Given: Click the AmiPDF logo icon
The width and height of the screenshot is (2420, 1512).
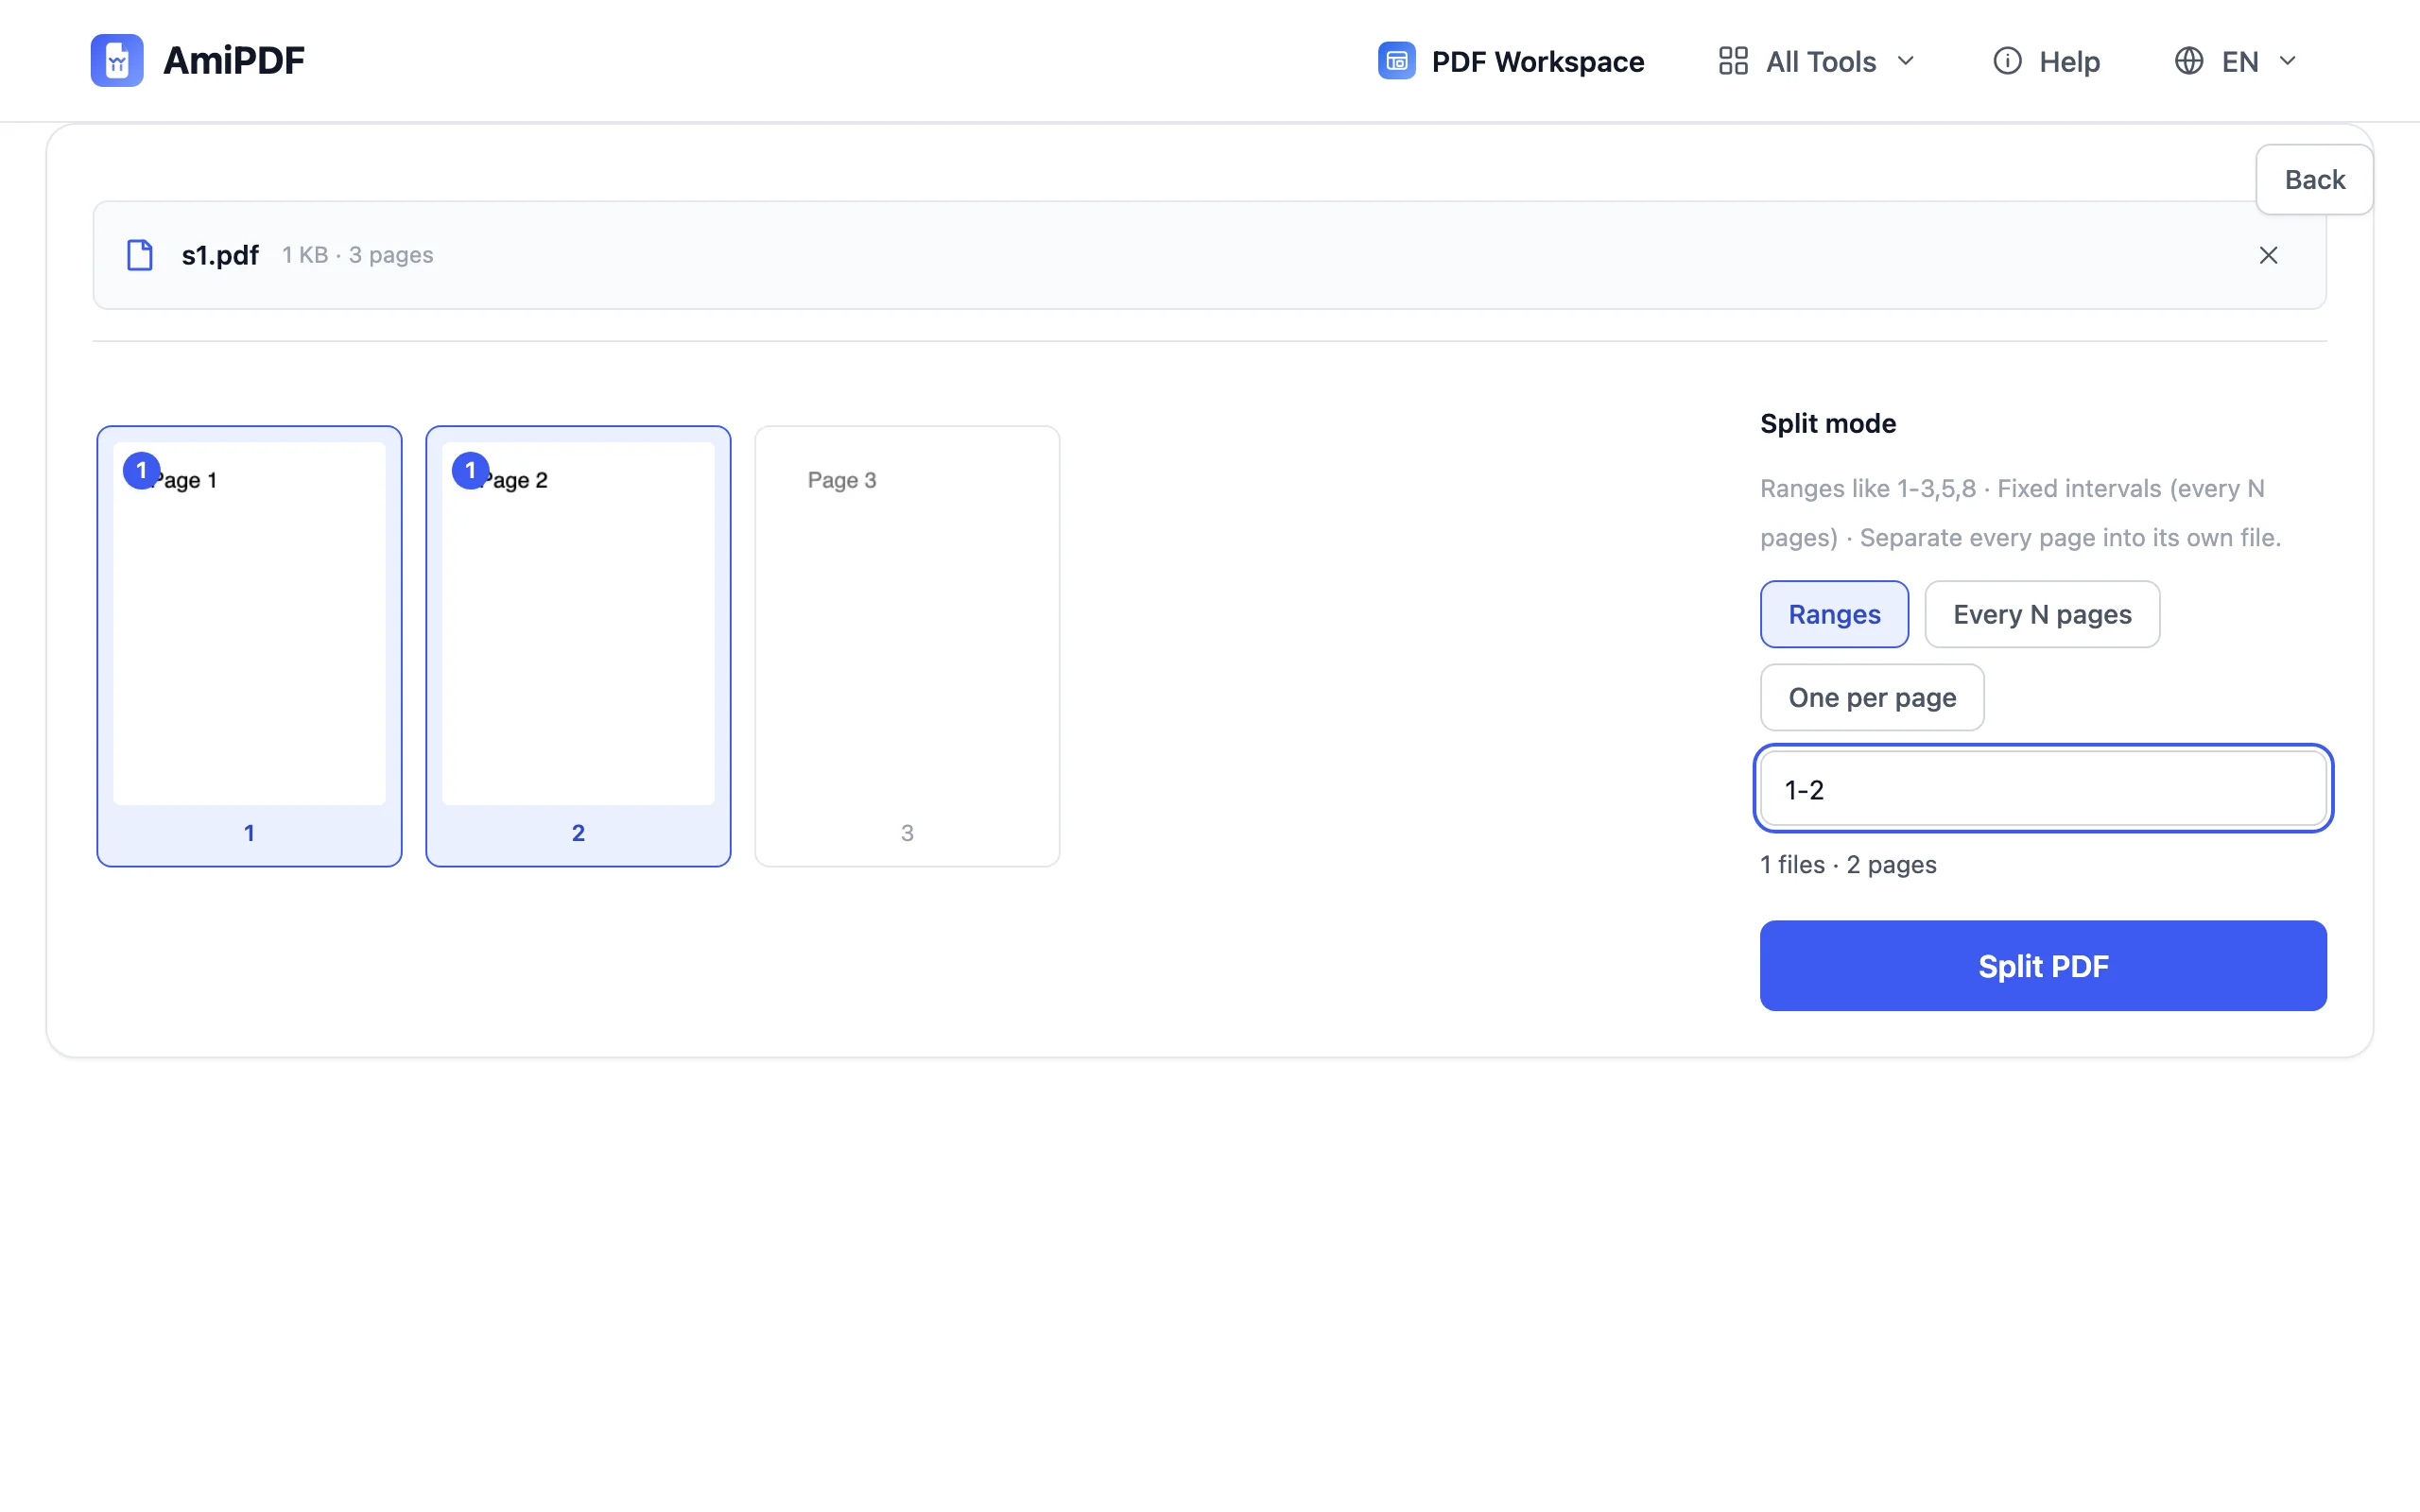Looking at the screenshot, I should (117, 60).
